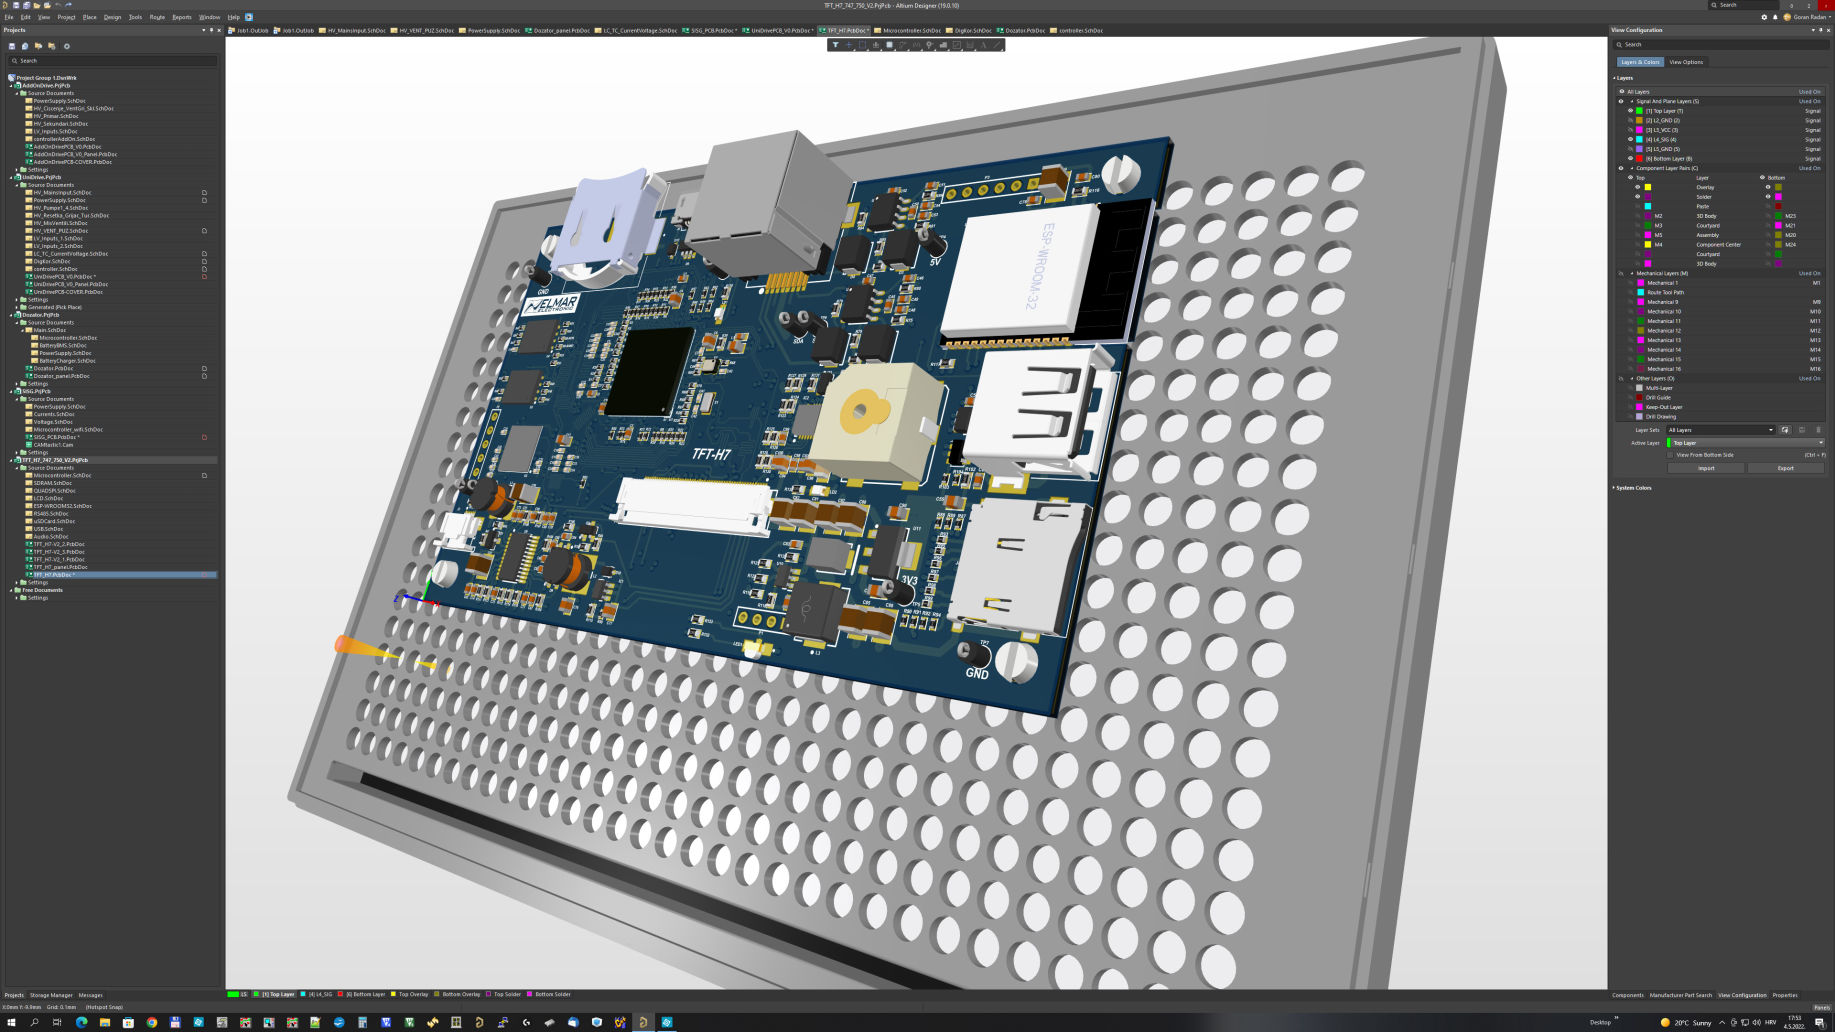Click the create layer set icon
The height and width of the screenshot is (1032, 1835).
tap(1785, 430)
